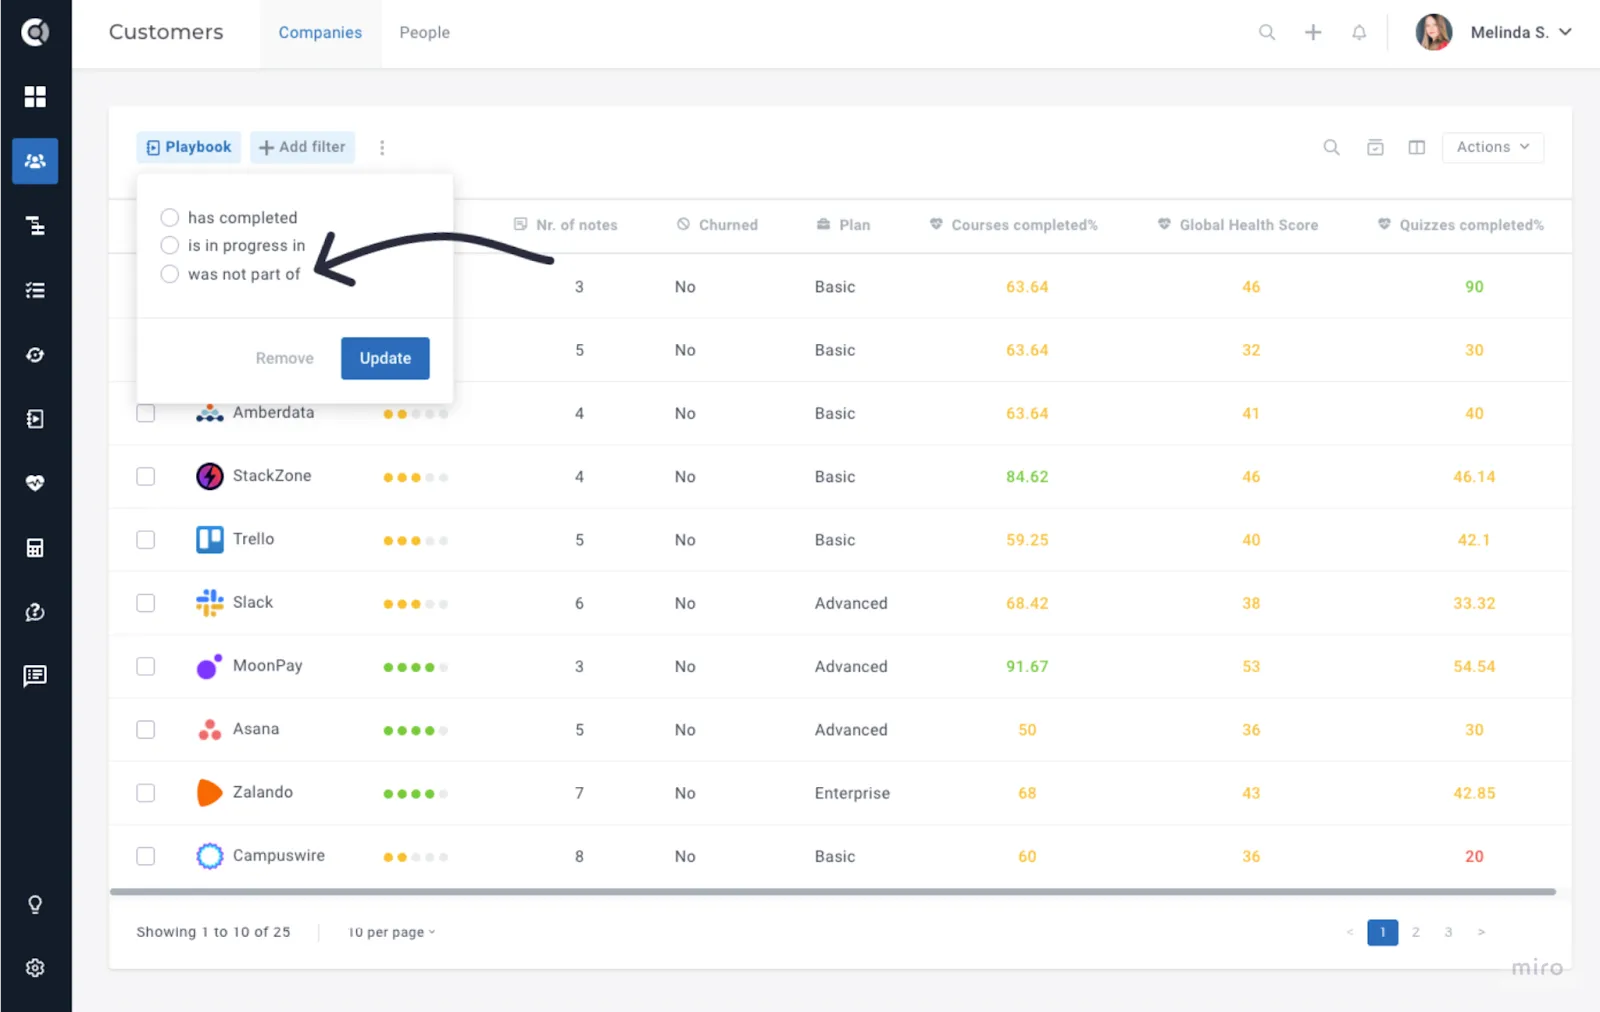1600x1012 pixels.
Task: Switch to the Companies tab
Action: [320, 32]
